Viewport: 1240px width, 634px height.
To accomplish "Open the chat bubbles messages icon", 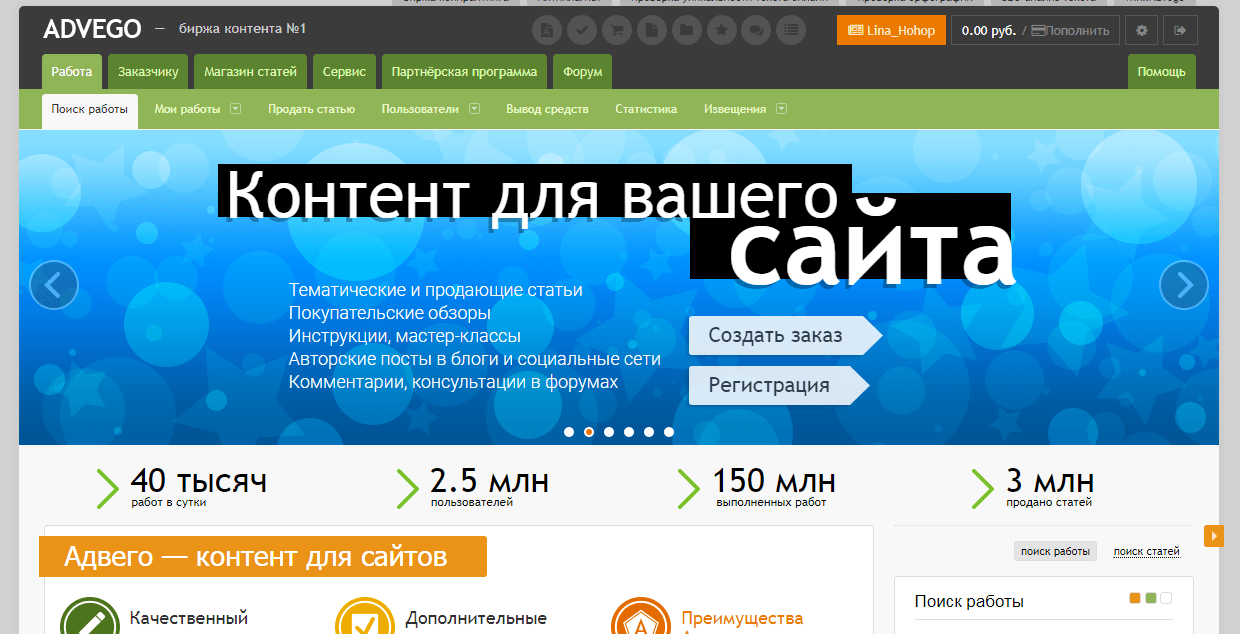I will pyautogui.click(x=756, y=30).
